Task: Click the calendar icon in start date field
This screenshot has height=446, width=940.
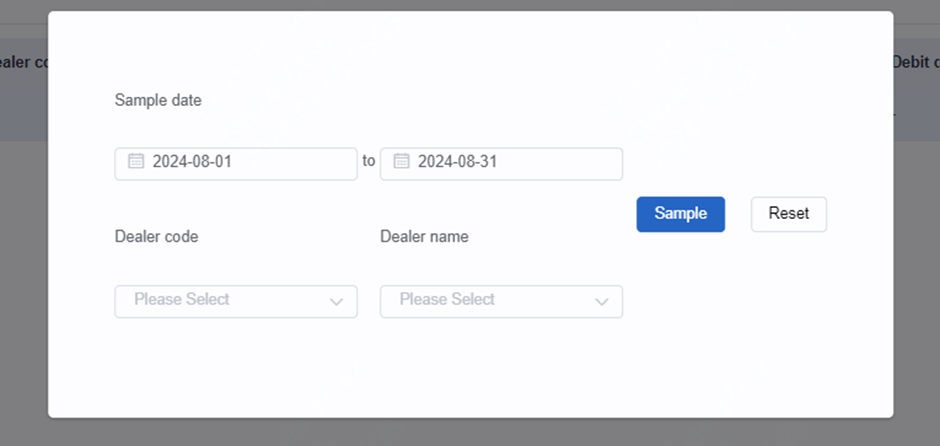Action: click(x=136, y=161)
